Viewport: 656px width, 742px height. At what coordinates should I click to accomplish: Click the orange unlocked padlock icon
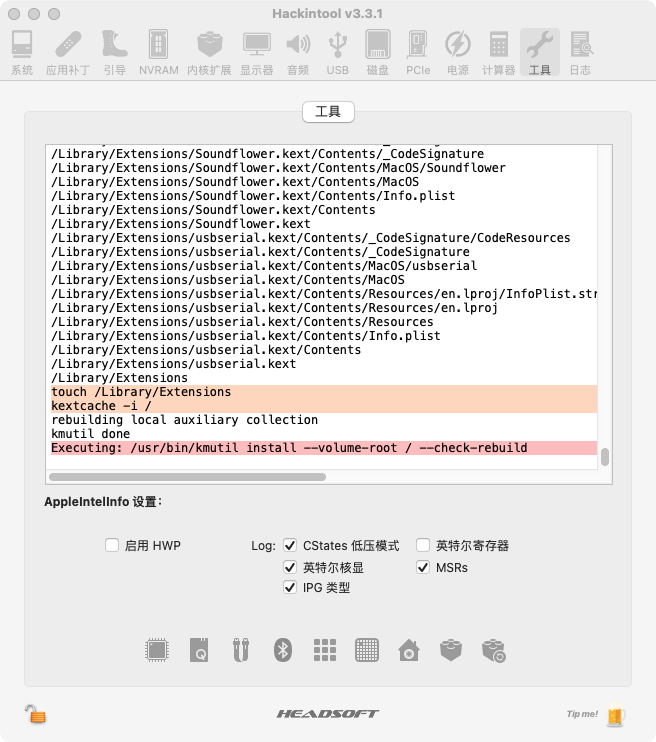tap(35, 714)
